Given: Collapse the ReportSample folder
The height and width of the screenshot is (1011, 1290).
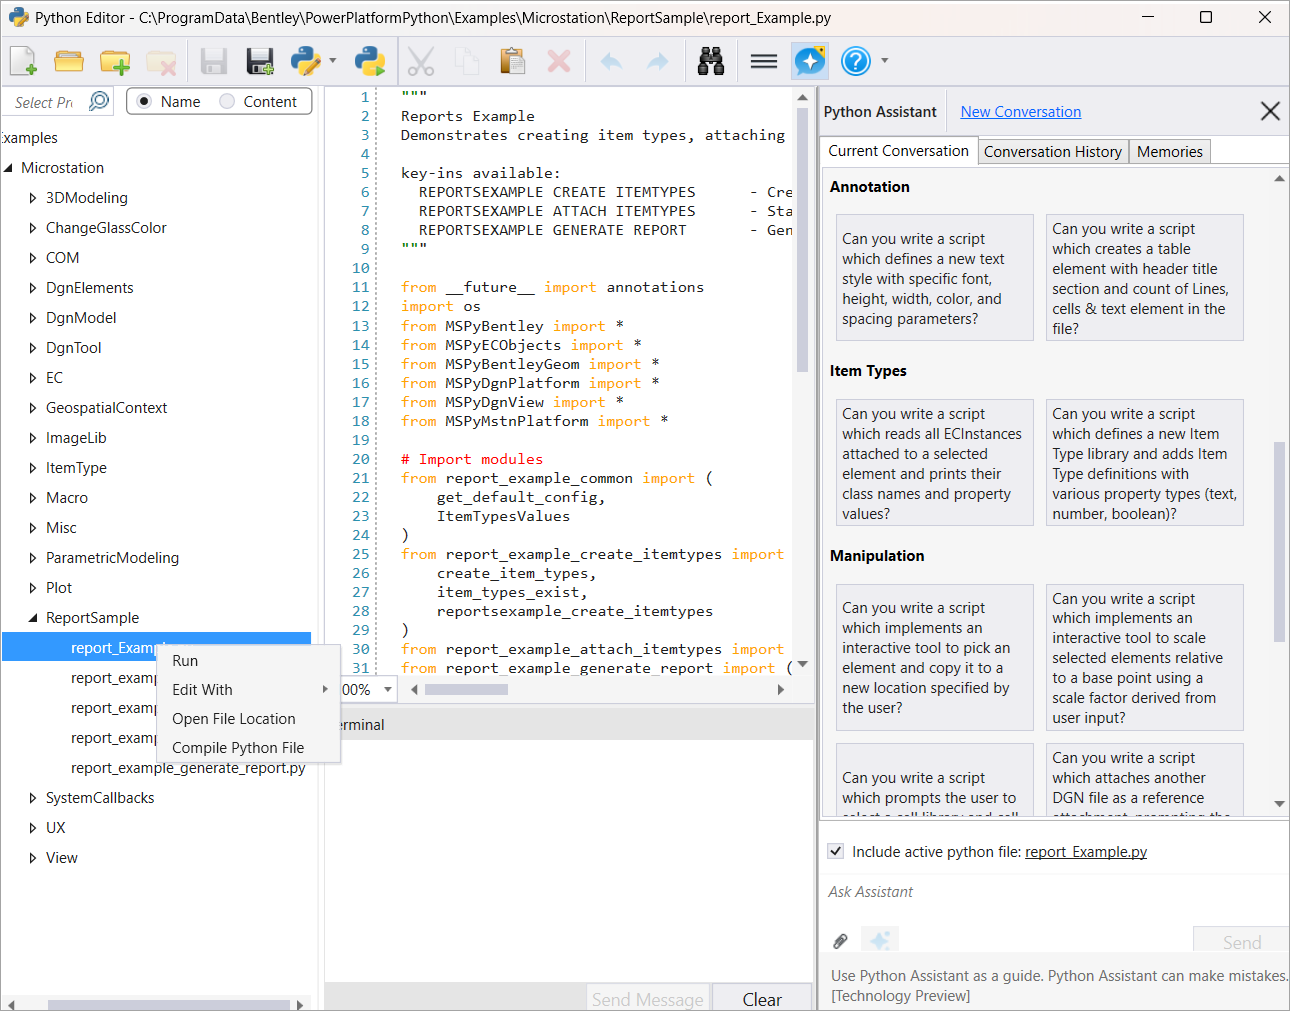Looking at the screenshot, I should 33,618.
